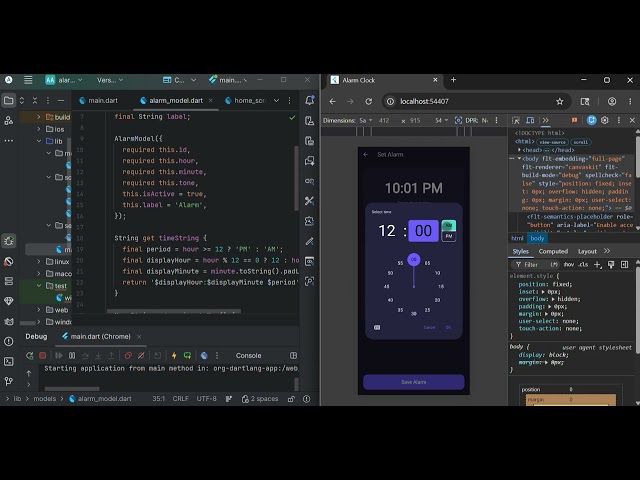Click the html breadcrumb in DevTools
This screenshot has width=640, height=480.
point(517,238)
